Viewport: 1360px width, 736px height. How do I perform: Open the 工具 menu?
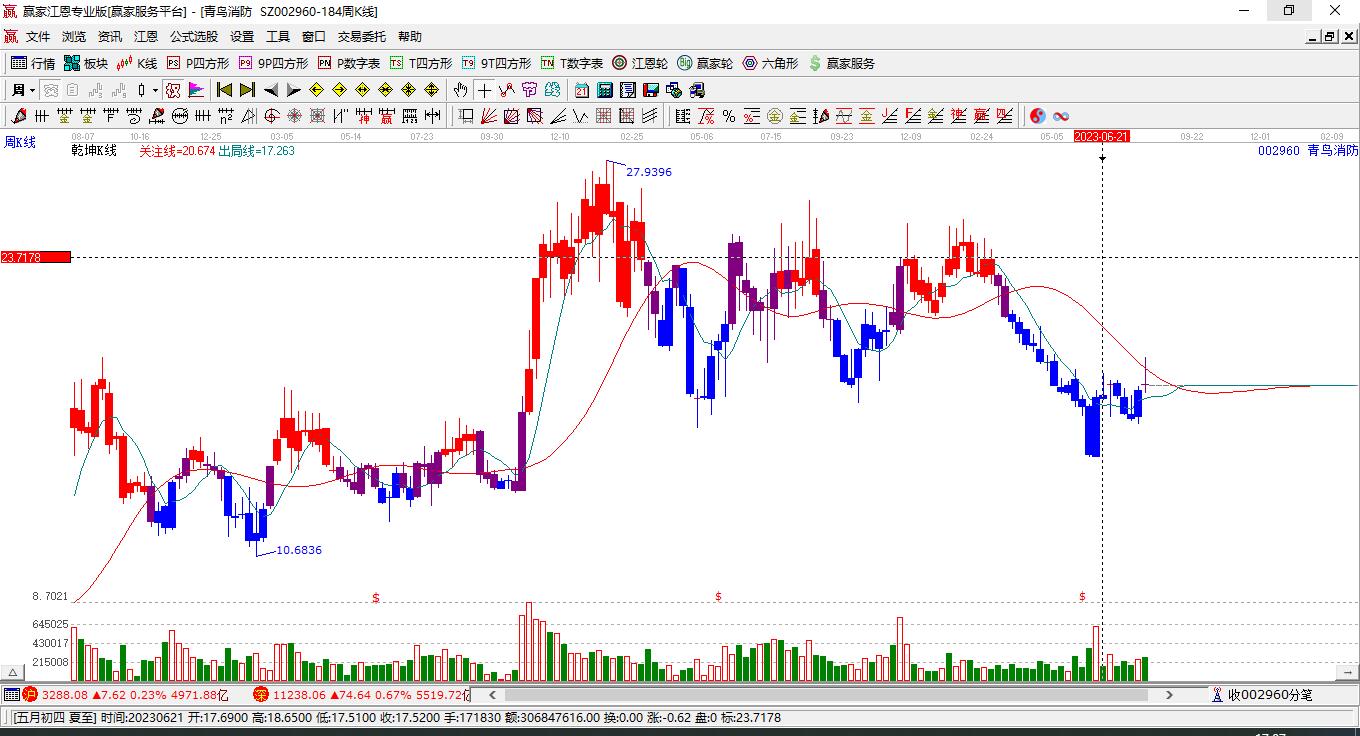coord(278,36)
